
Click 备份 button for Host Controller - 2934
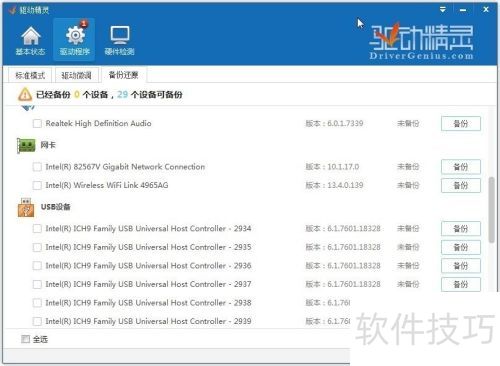click(x=461, y=229)
